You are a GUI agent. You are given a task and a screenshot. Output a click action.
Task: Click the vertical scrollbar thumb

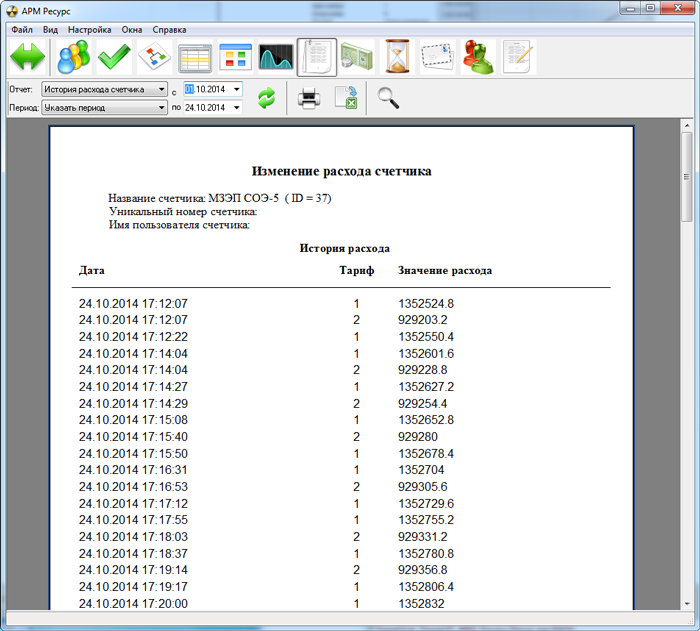pyautogui.click(x=687, y=177)
